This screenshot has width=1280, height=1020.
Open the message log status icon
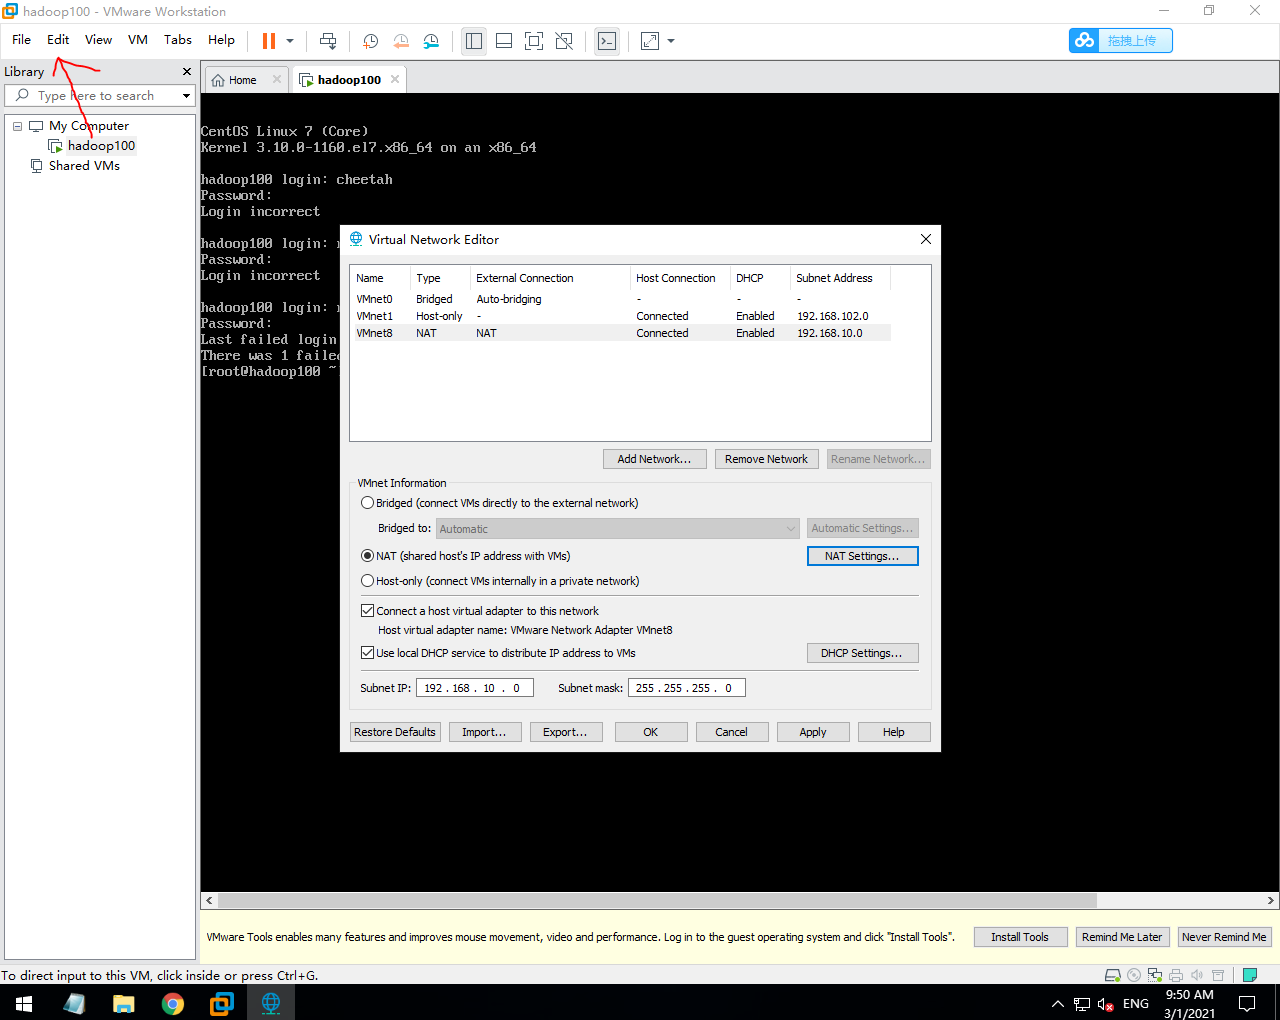pyautogui.click(x=1249, y=975)
